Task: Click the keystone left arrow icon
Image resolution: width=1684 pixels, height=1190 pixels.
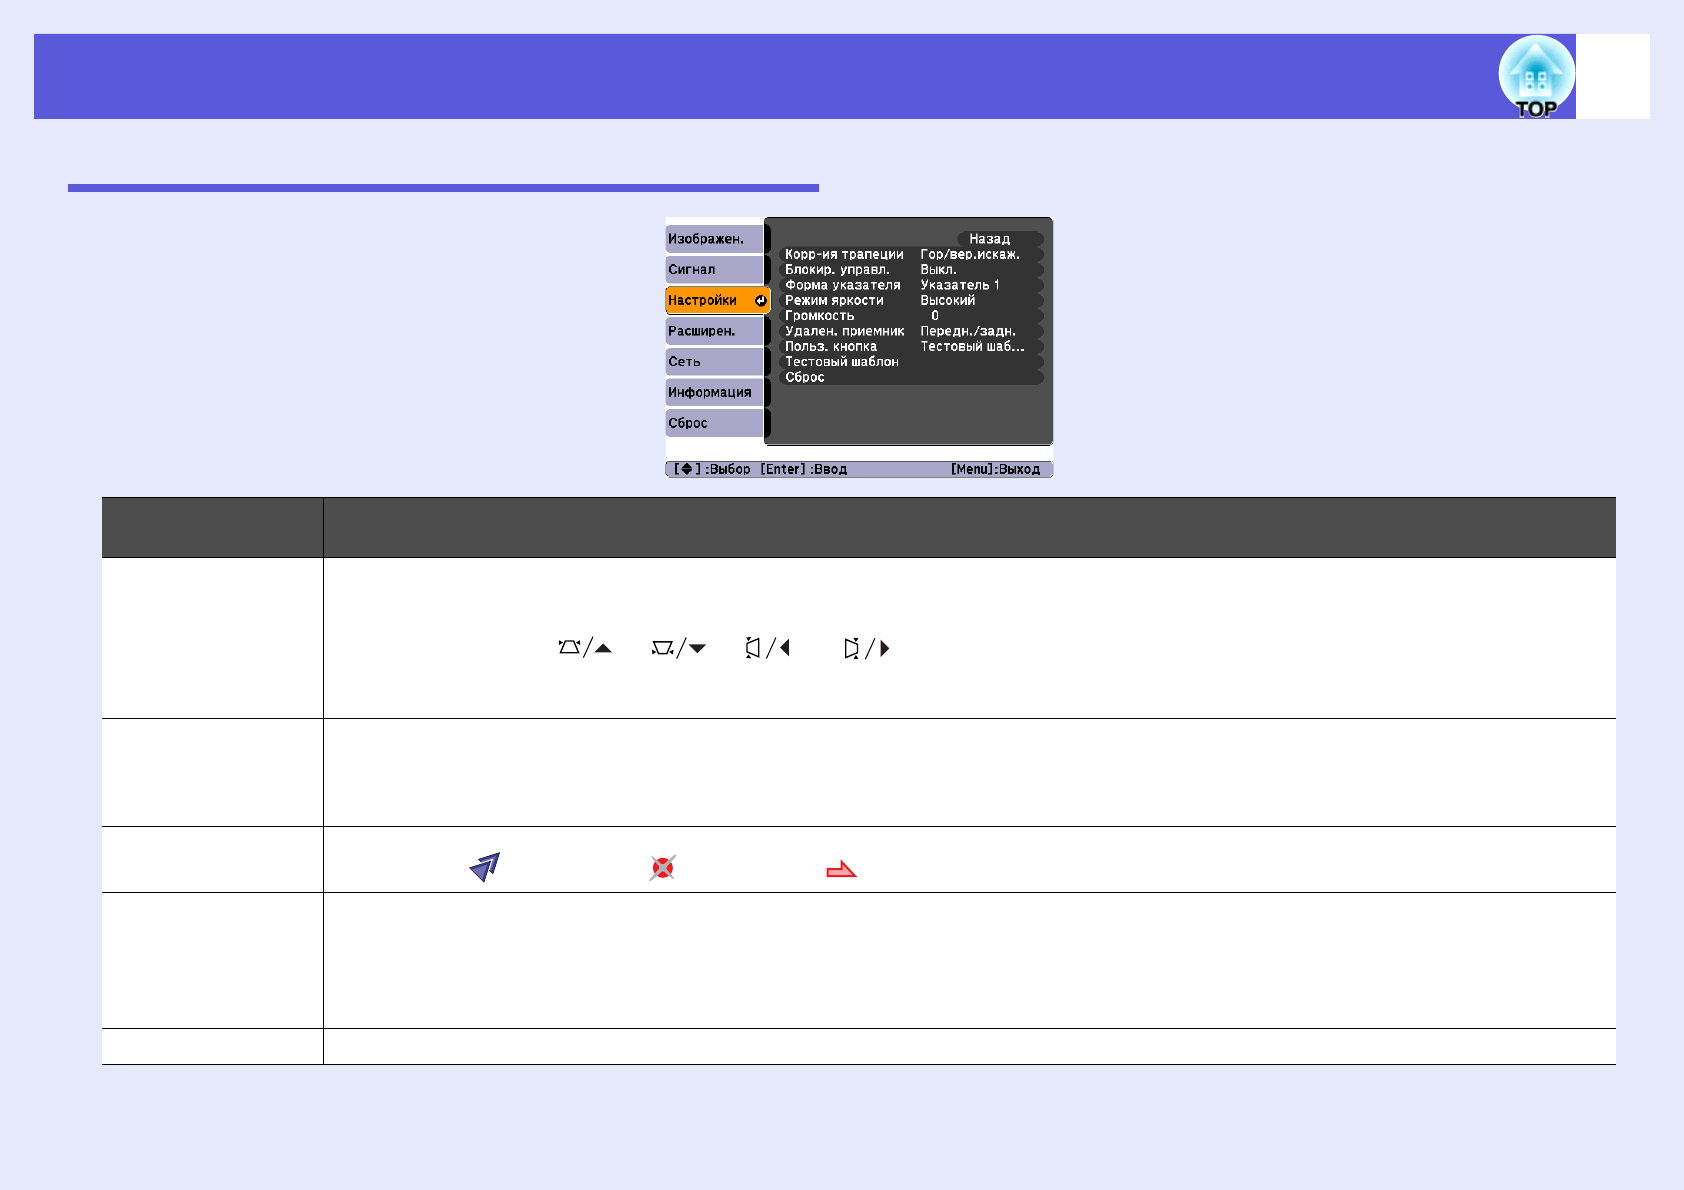Action: click(x=768, y=648)
